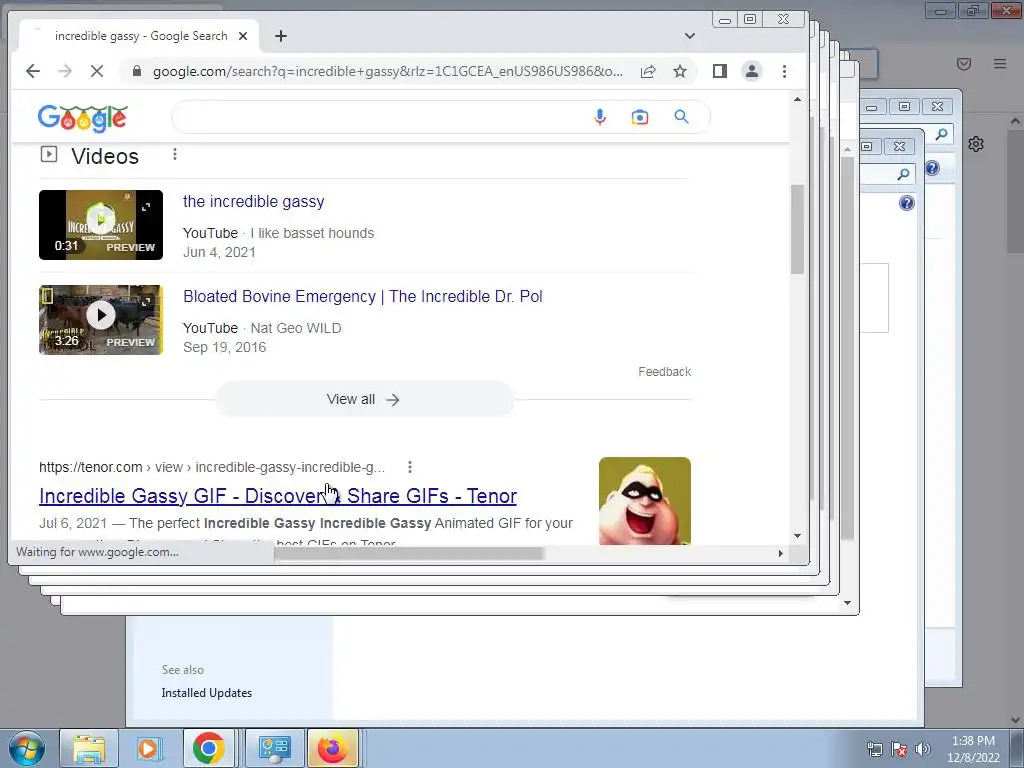1024x768 pixels.
Task: Switch to Firefox via taskbar icon
Action: [x=332, y=748]
